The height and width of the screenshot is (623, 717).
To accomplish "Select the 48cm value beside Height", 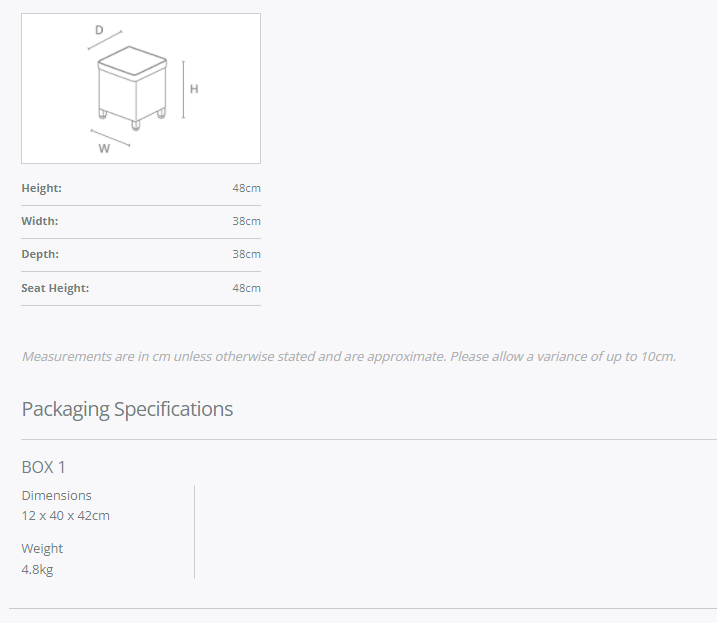I will 246,188.
